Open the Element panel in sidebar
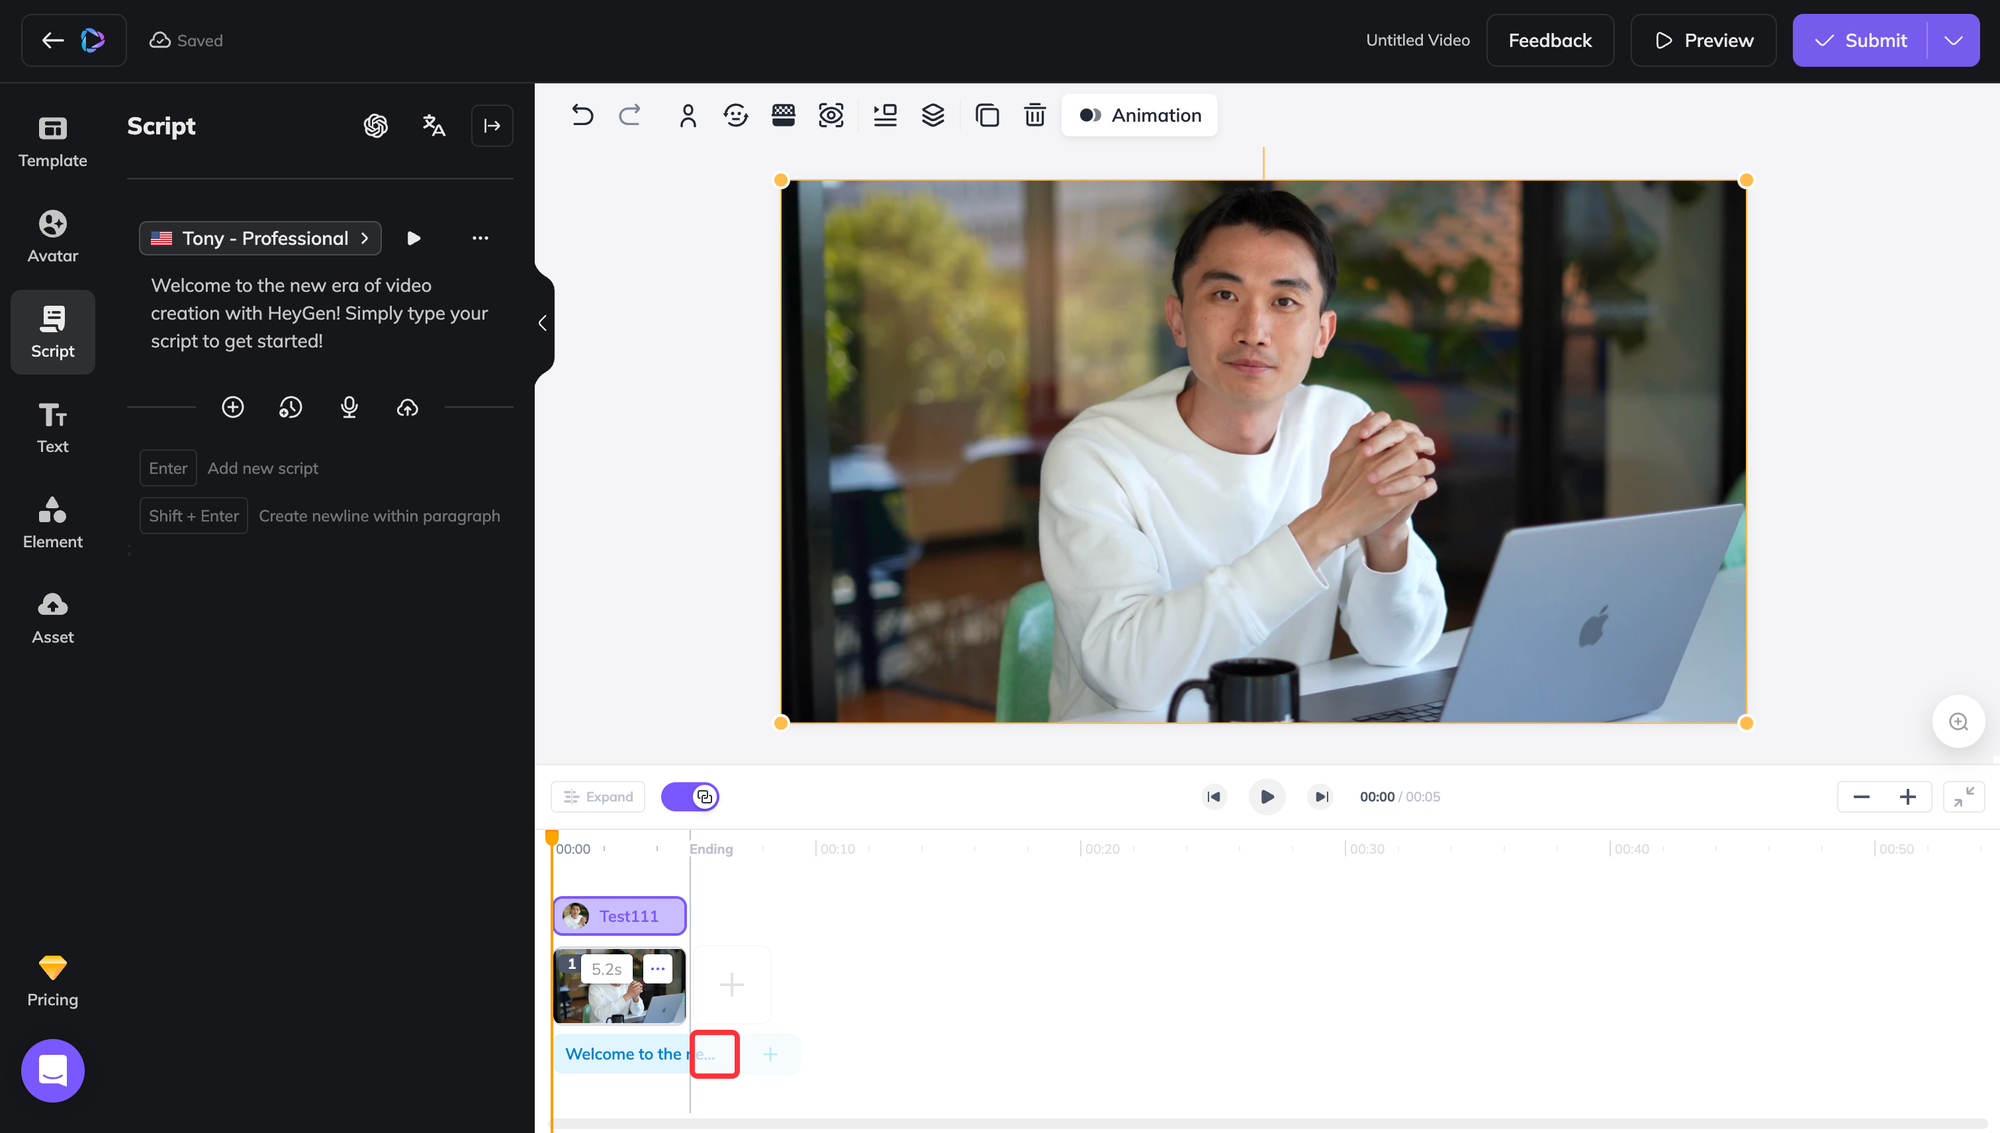Viewport: 2000px width, 1133px height. tap(52, 519)
